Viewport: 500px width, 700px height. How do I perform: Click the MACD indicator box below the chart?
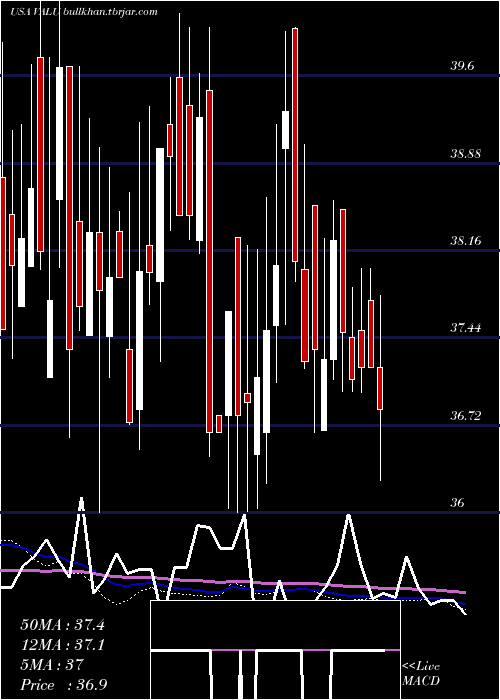coord(275,650)
